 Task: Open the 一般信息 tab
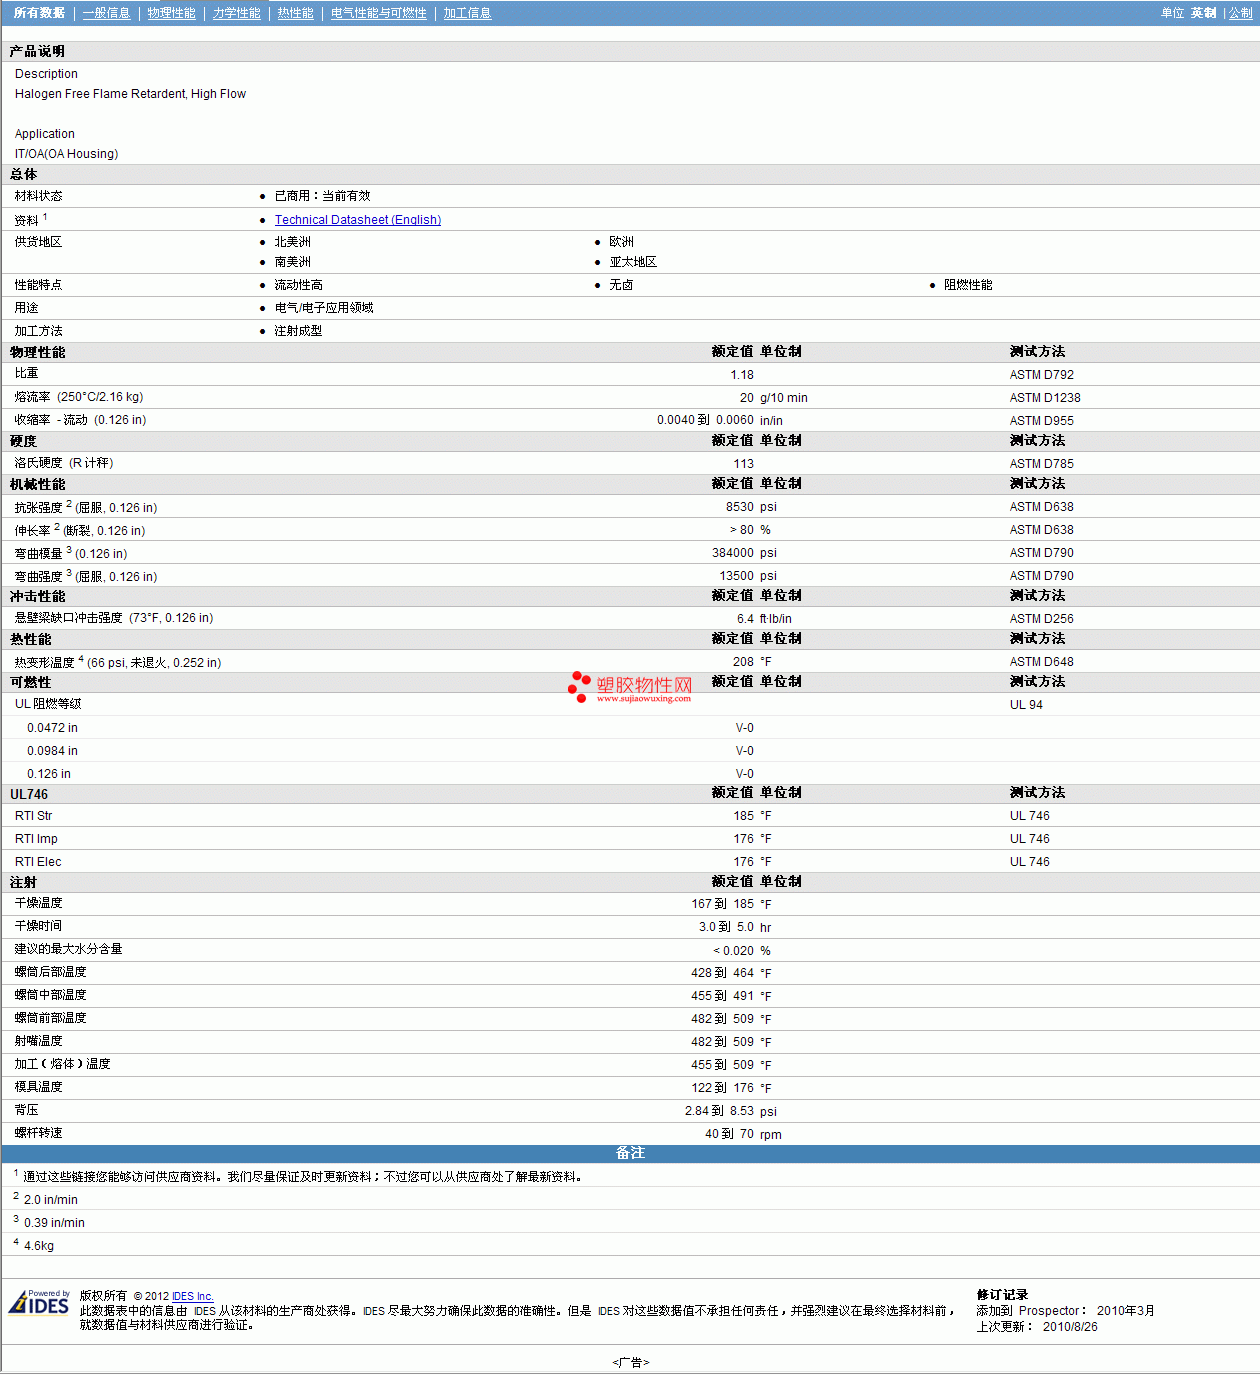pos(106,13)
